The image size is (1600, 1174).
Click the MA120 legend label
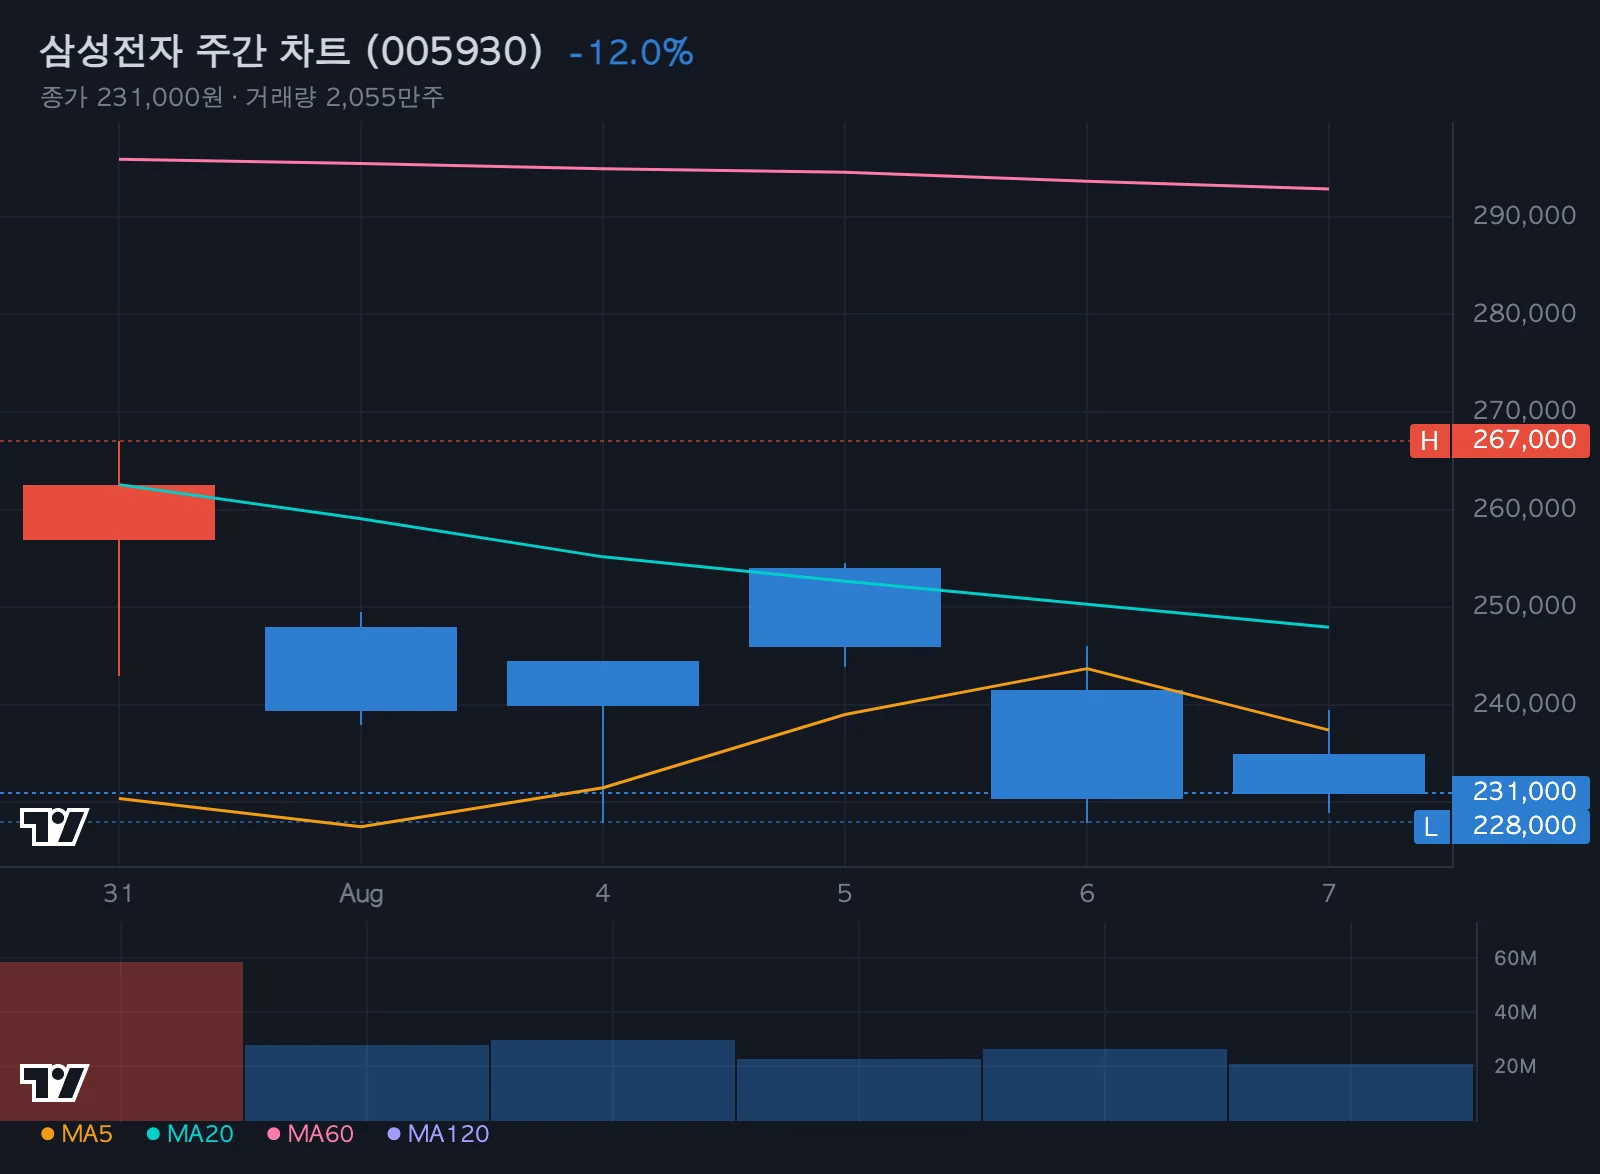pyautogui.click(x=448, y=1134)
